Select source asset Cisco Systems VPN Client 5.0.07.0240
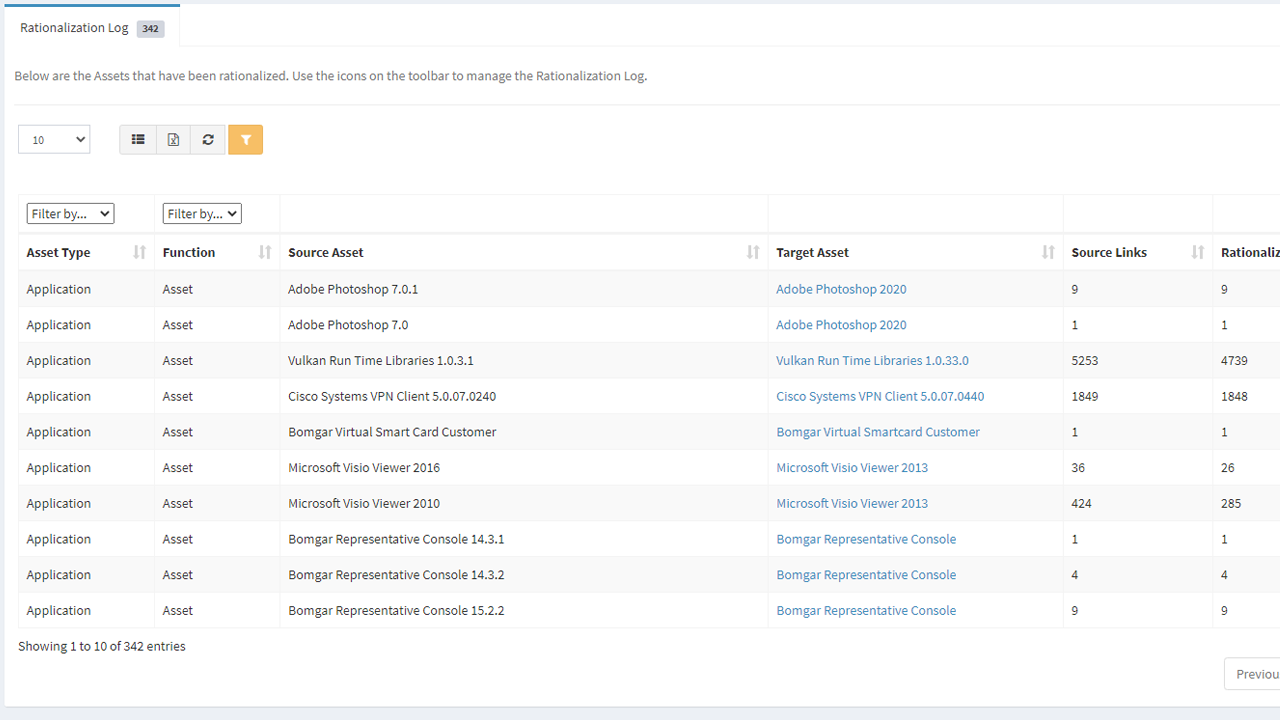The image size is (1280, 720). [x=392, y=397]
